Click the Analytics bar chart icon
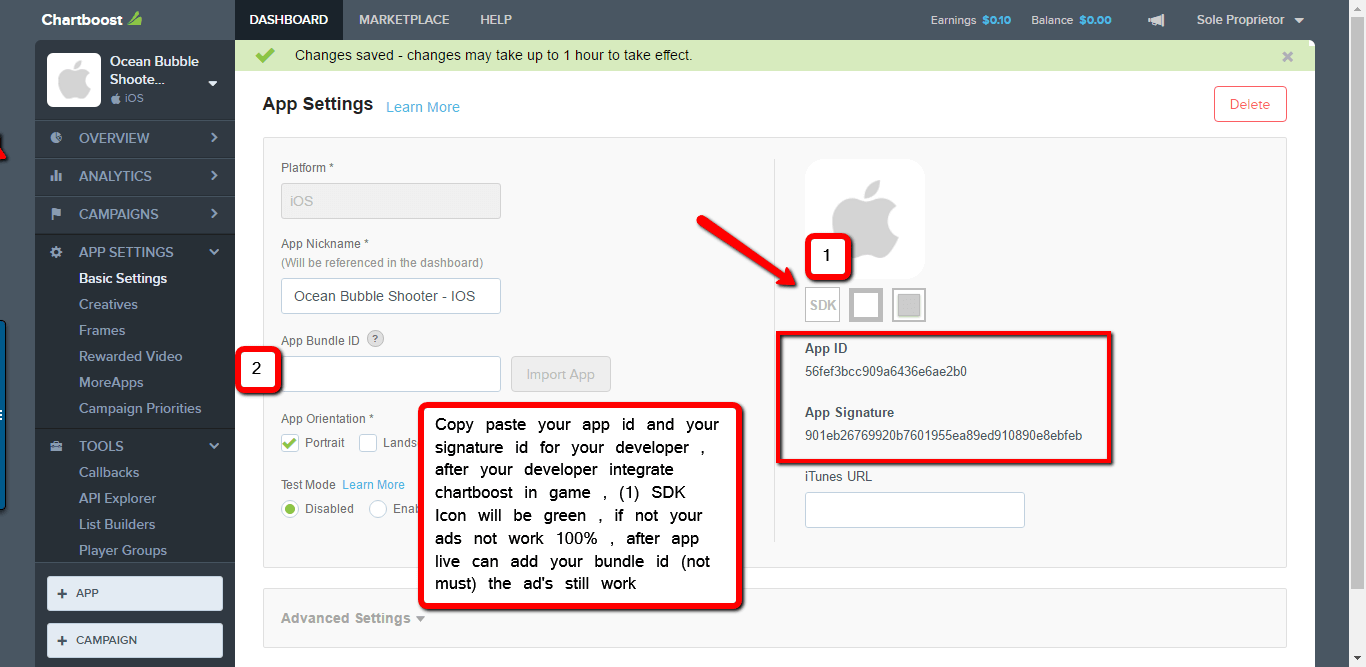The width and height of the screenshot is (1366, 667). 57,176
